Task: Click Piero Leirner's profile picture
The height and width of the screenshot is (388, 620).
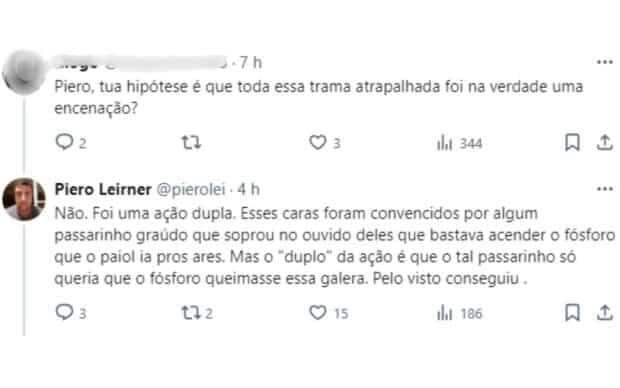Action: 24,199
